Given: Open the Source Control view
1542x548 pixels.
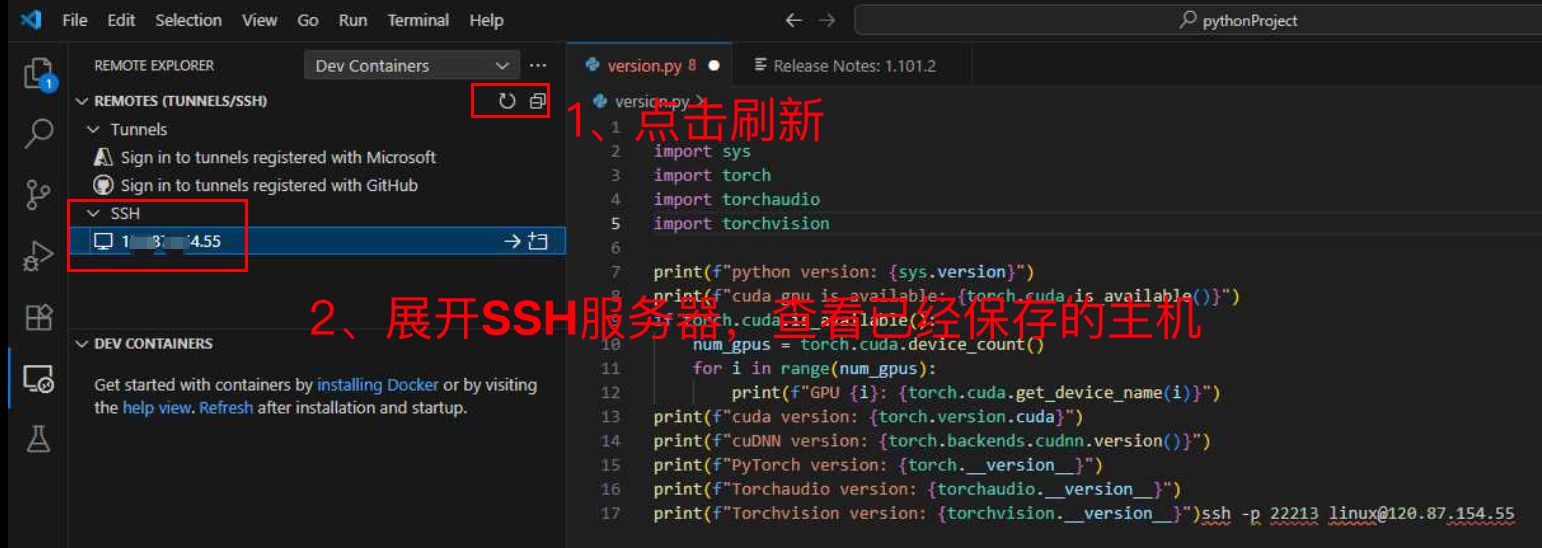Looking at the screenshot, I should tap(38, 195).
